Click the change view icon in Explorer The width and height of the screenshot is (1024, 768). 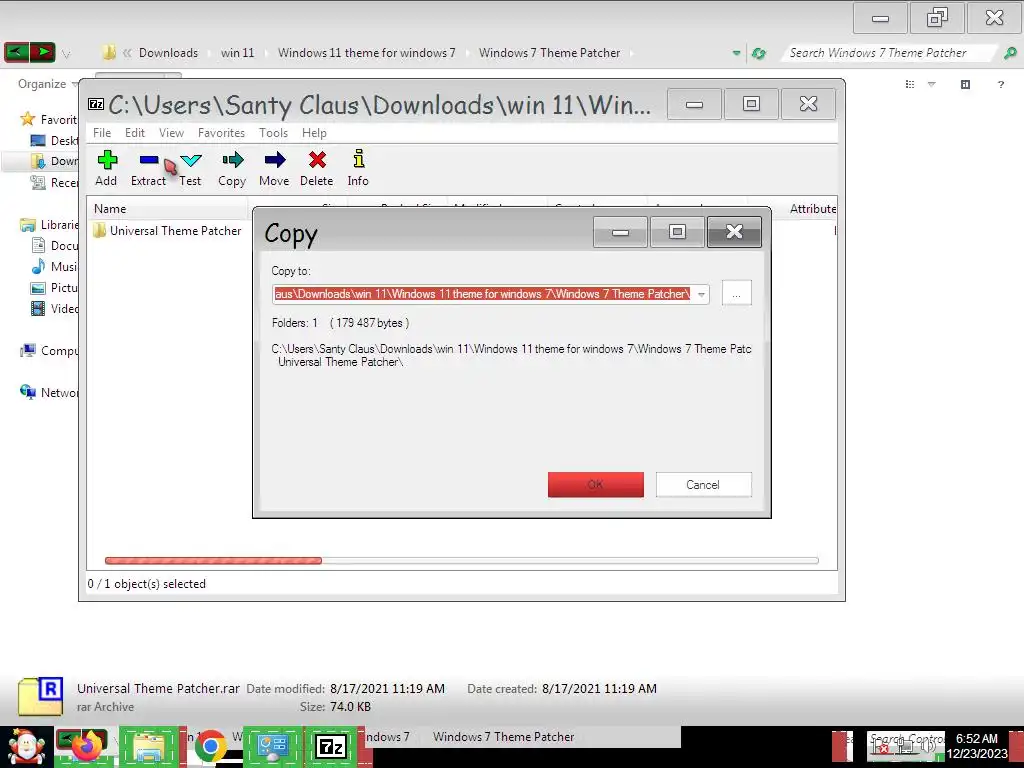coord(910,84)
